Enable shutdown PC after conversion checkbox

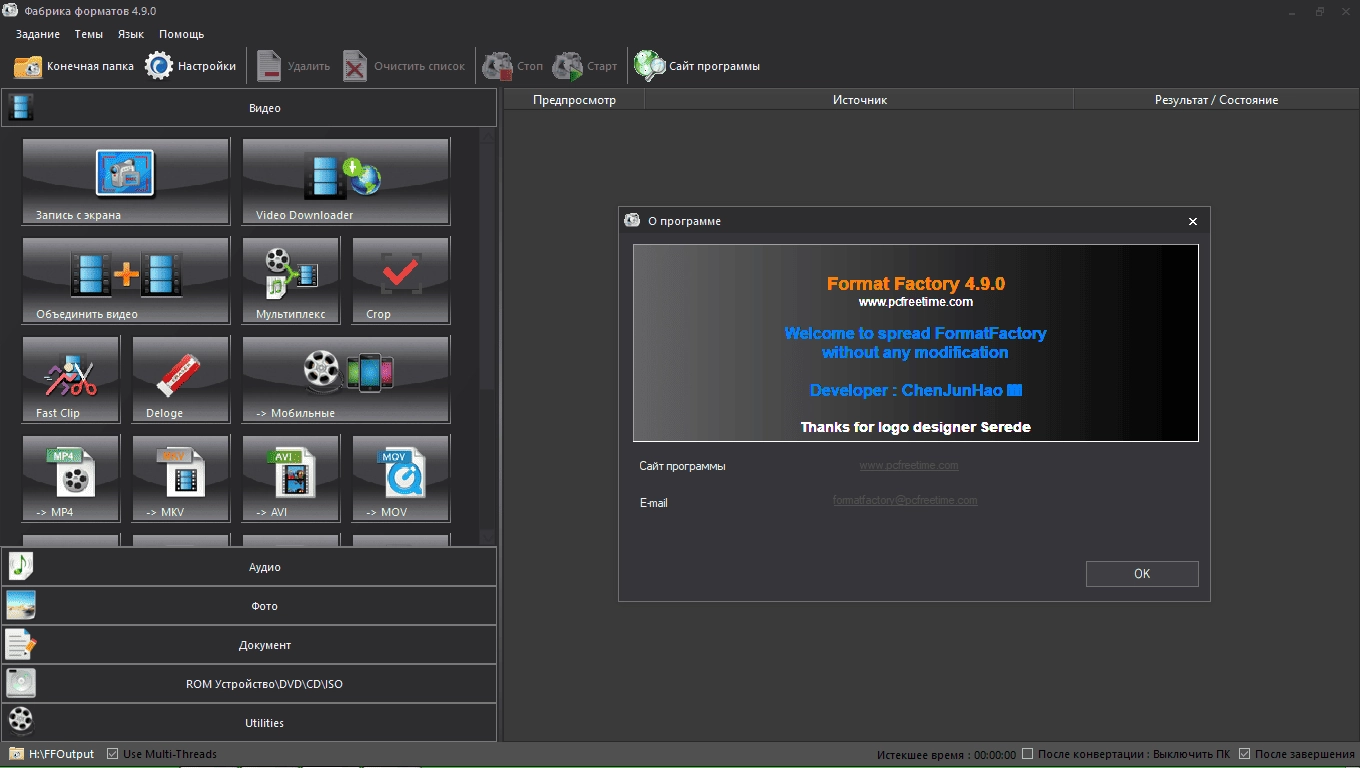(x=1028, y=754)
